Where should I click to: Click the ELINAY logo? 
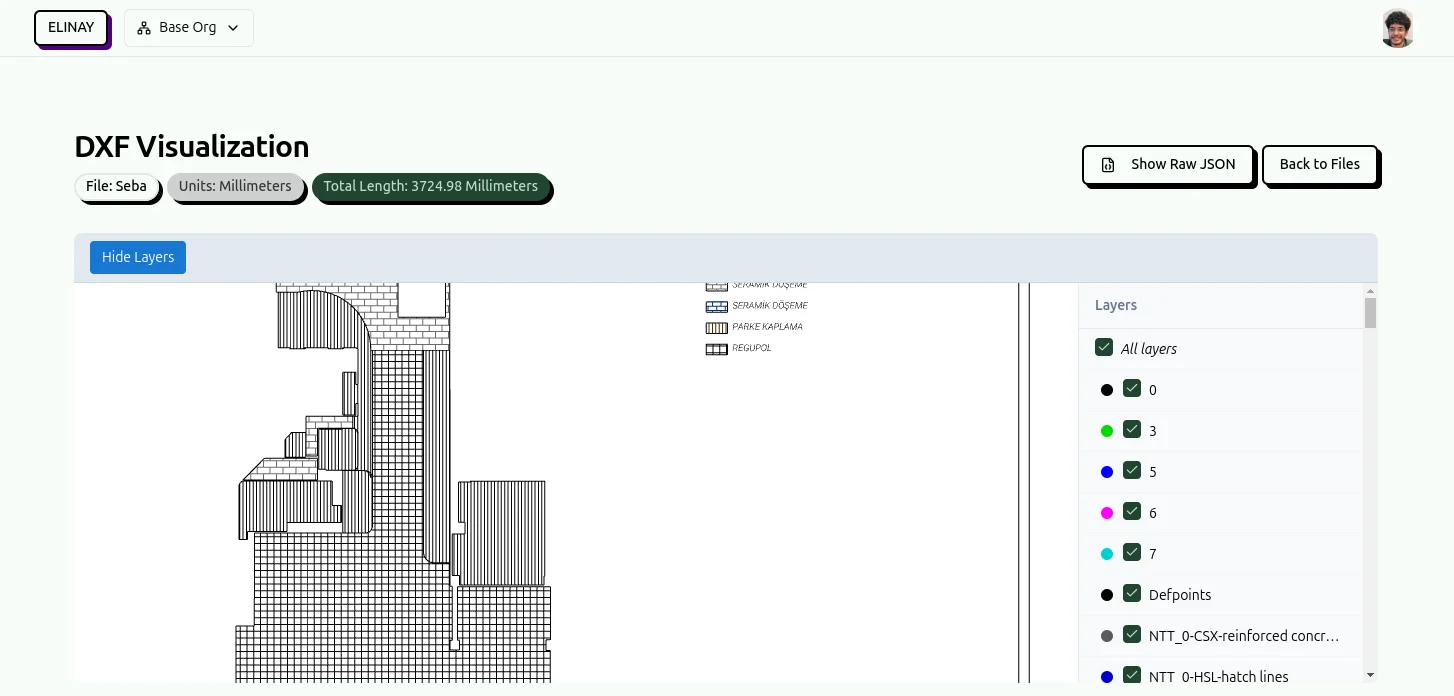point(71,27)
